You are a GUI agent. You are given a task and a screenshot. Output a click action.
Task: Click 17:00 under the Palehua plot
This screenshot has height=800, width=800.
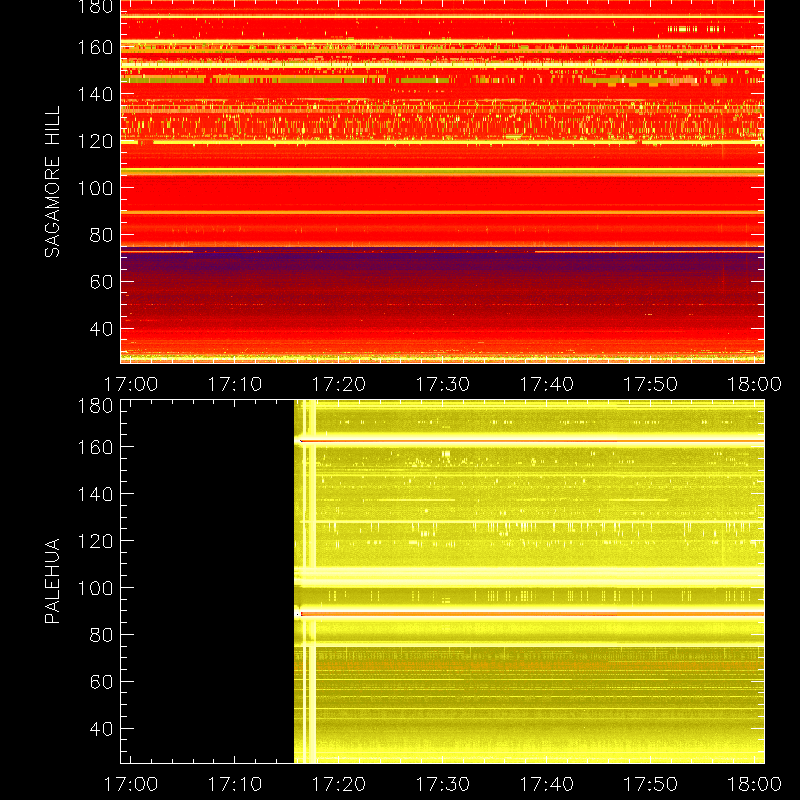[131, 784]
